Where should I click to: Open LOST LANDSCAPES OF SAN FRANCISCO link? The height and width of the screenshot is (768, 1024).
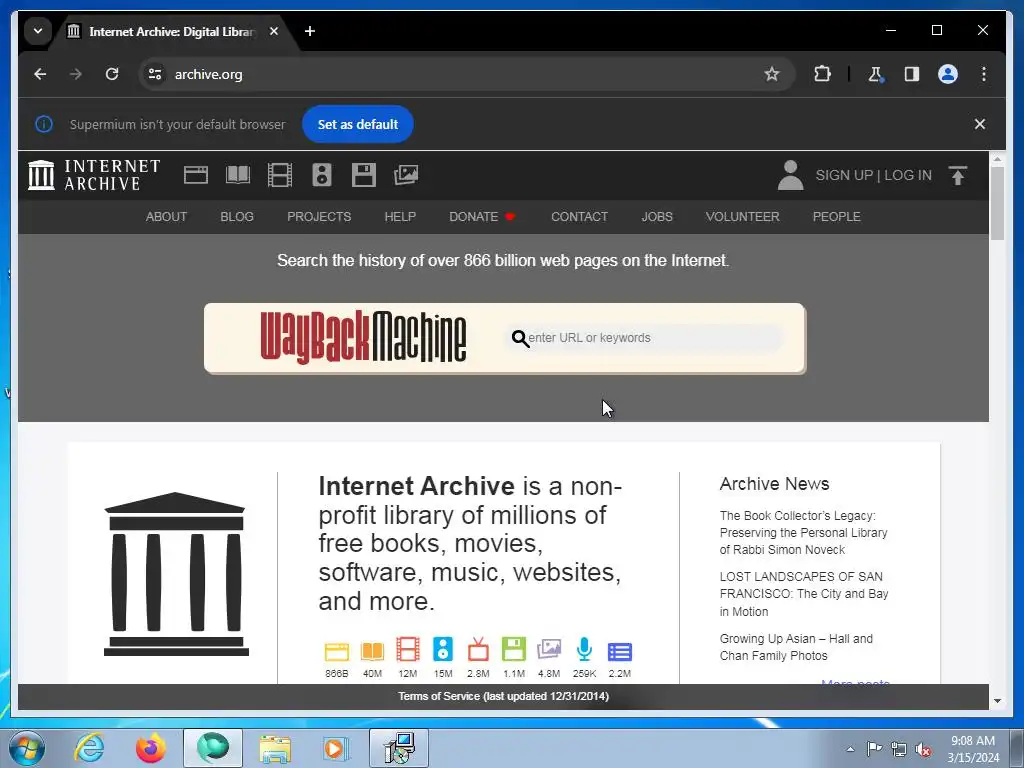coord(804,594)
